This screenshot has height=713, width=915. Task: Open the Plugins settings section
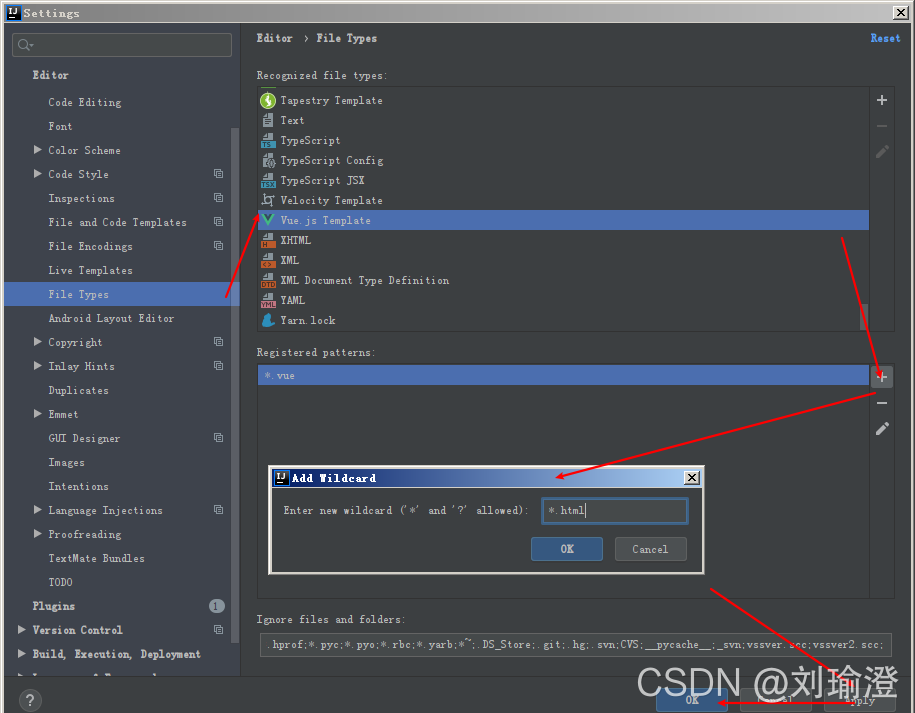point(54,606)
